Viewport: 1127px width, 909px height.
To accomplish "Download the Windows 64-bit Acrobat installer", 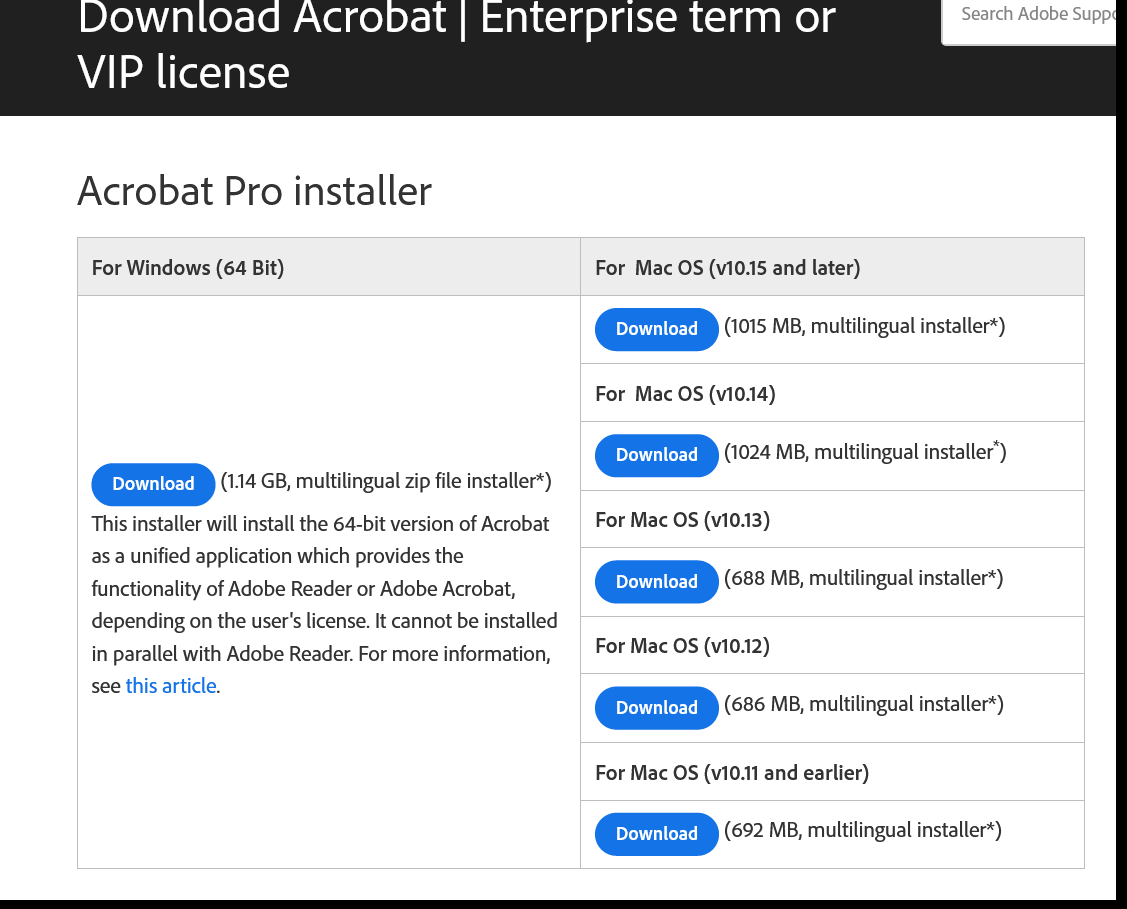I will pos(153,484).
